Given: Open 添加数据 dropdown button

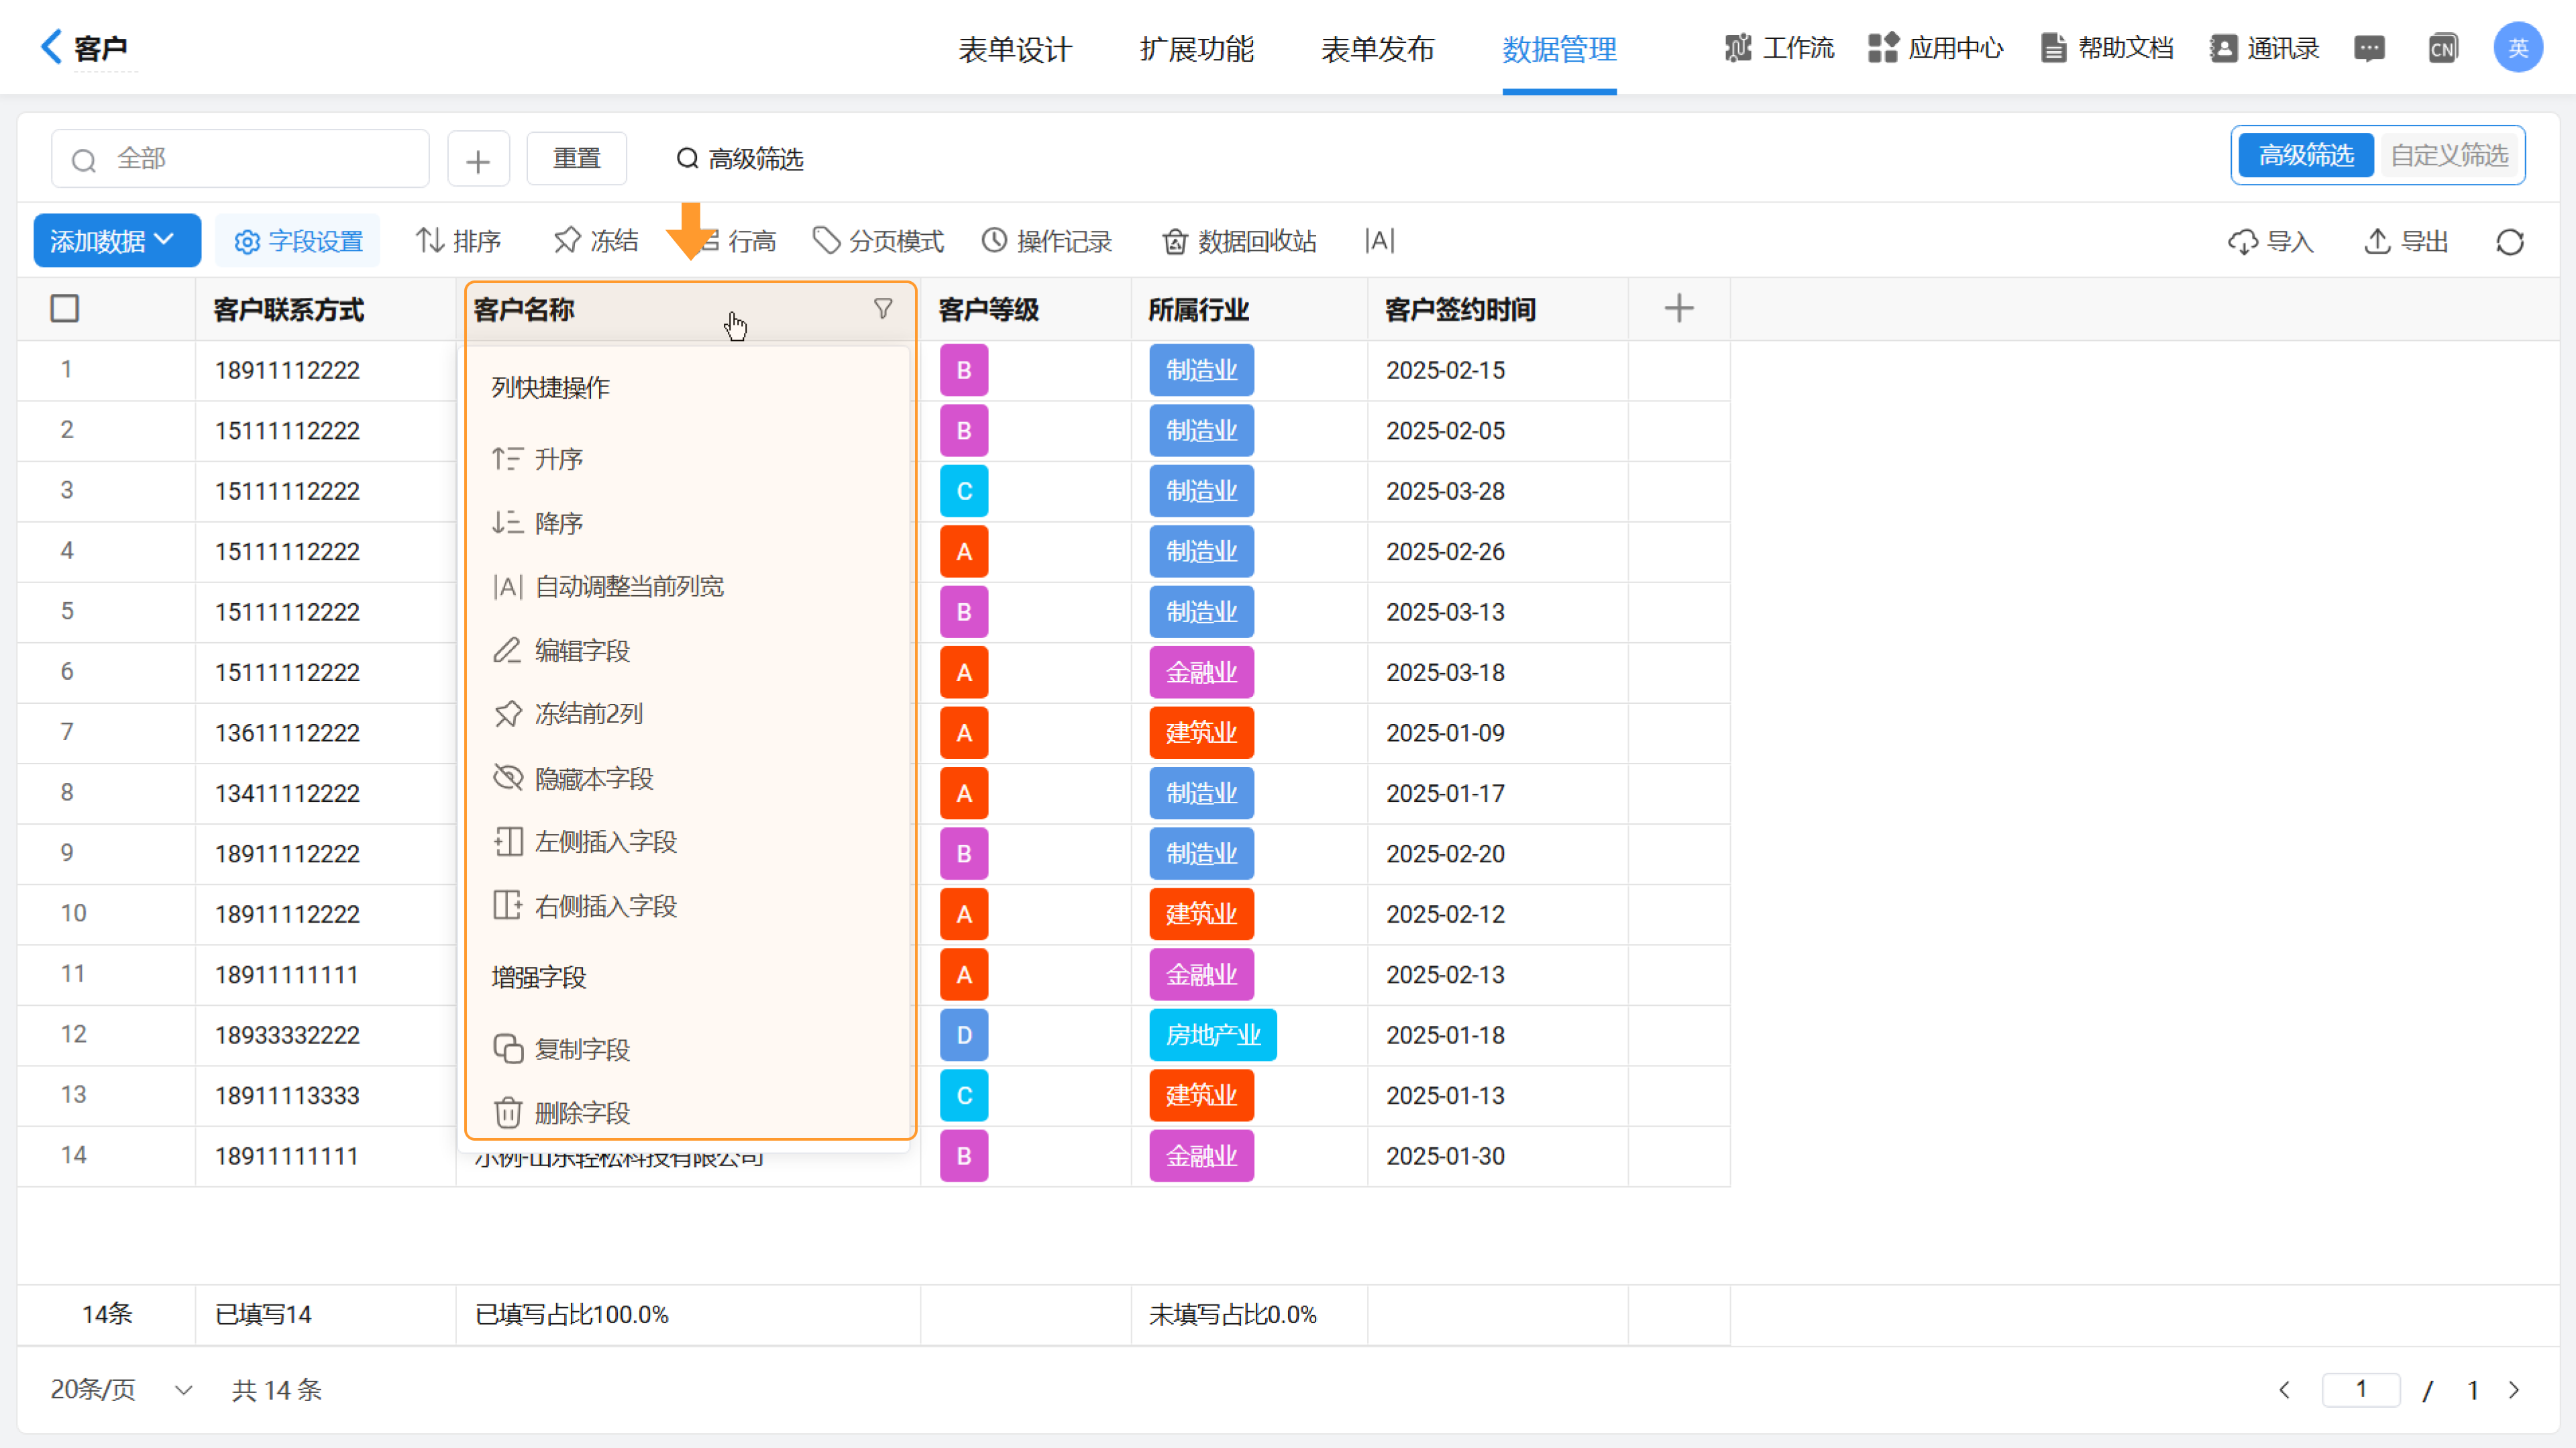Looking at the screenshot, I should pos(117,241).
